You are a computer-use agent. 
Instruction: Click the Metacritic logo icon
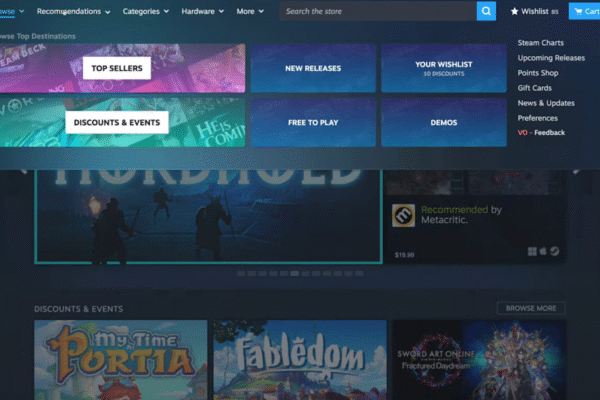pos(403,215)
